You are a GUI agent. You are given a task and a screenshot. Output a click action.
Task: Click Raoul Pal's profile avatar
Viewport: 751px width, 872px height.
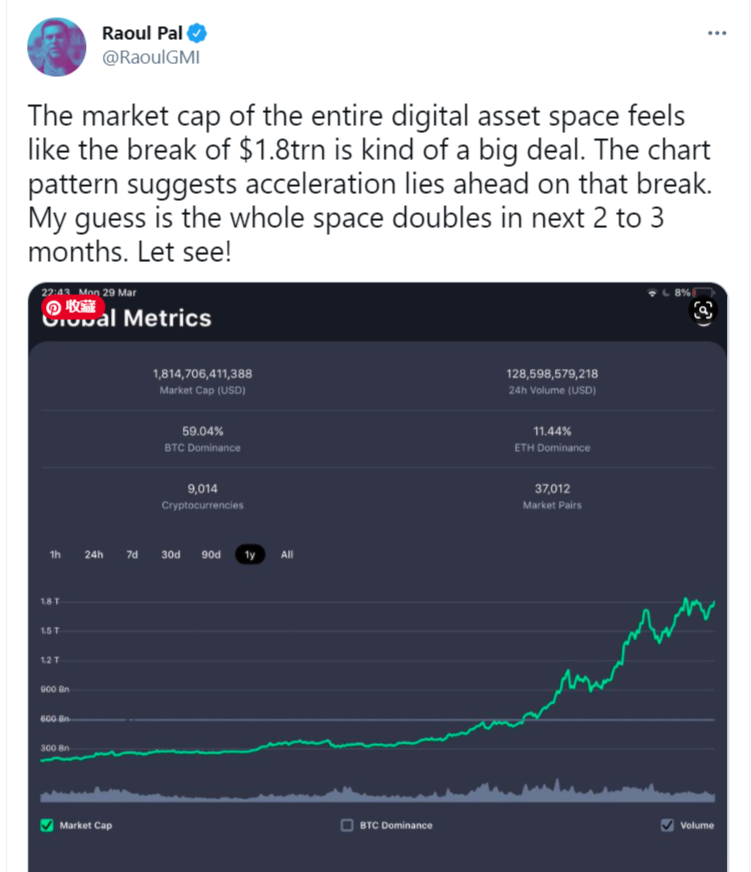[x=57, y=47]
